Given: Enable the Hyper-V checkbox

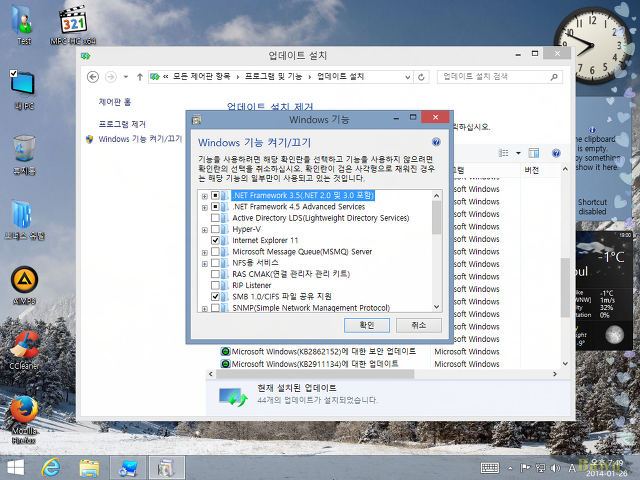Looking at the screenshot, I should (215, 229).
